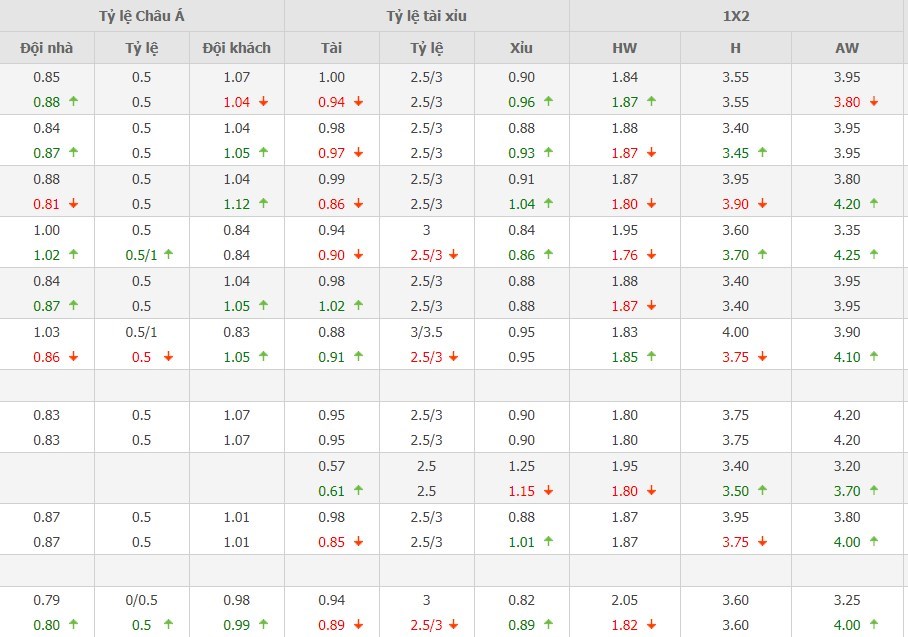Click the up arrow next to 3.45
The image size is (908, 637).
click(x=763, y=153)
